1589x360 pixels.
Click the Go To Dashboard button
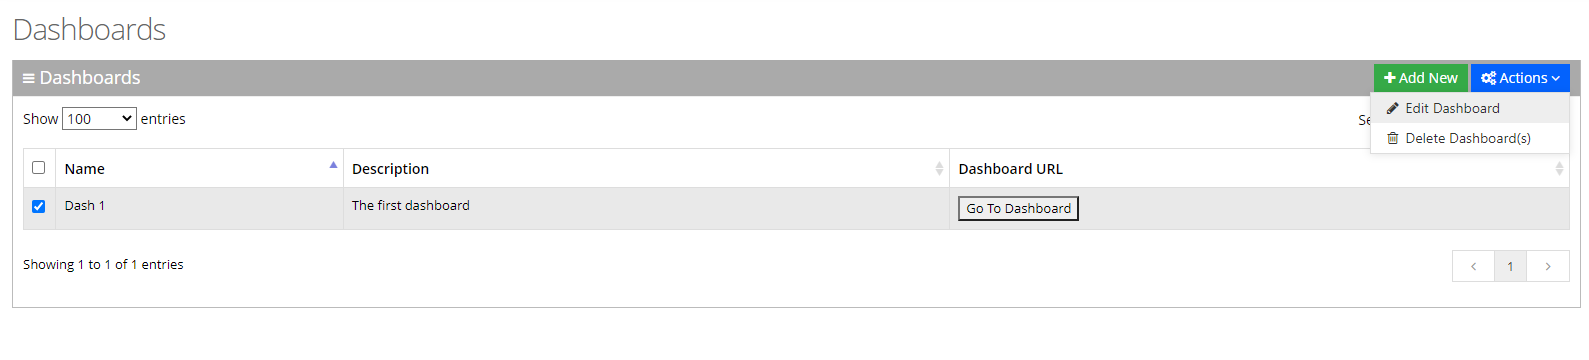pos(1018,208)
